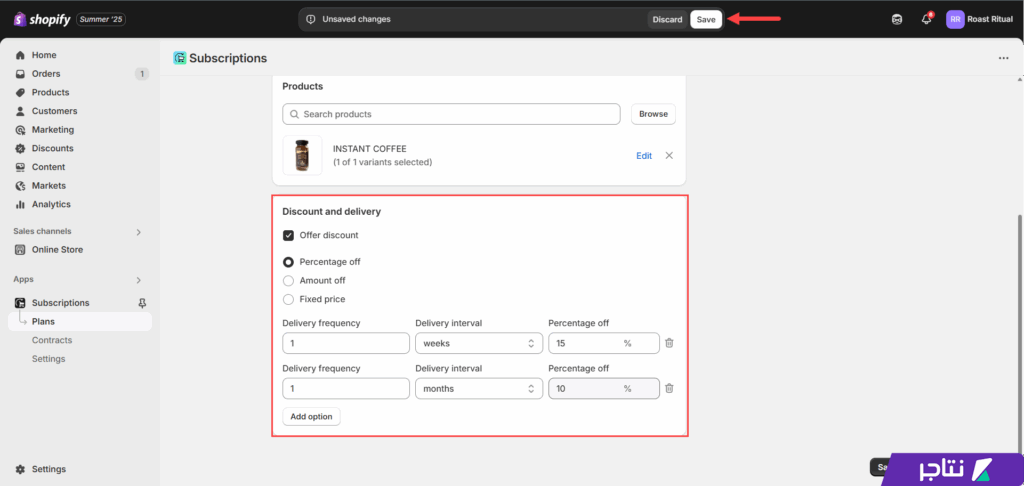Select the Amount off radio
The image size is (1024, 486).
coord(288,281)
